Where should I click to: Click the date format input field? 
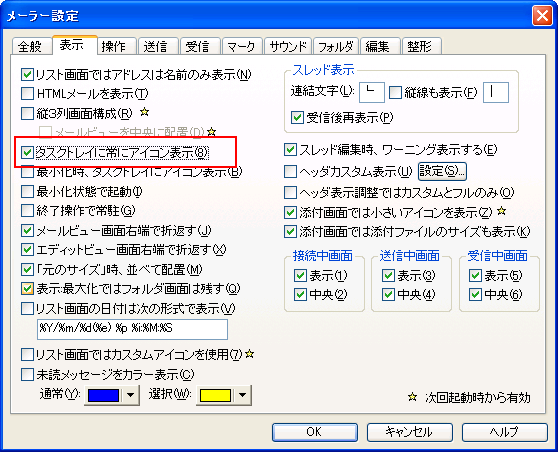(x=132, y=329)
